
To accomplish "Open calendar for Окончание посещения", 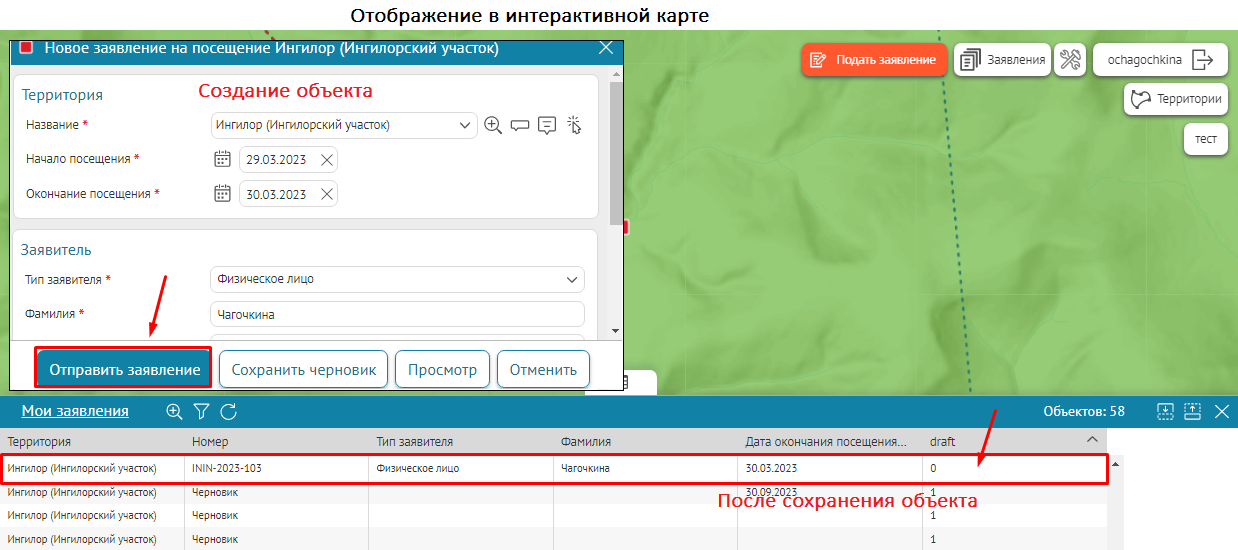I will click(x=222, y=194).
